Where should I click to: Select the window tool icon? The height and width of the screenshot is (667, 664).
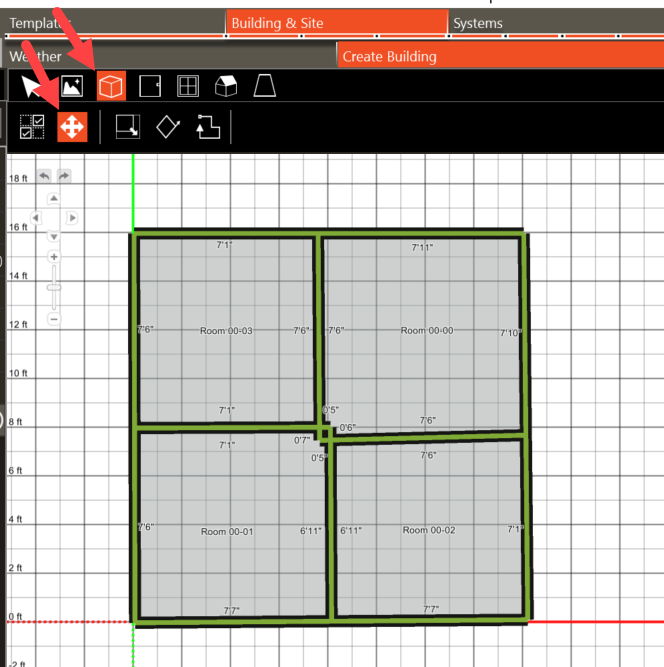point(188,86)
